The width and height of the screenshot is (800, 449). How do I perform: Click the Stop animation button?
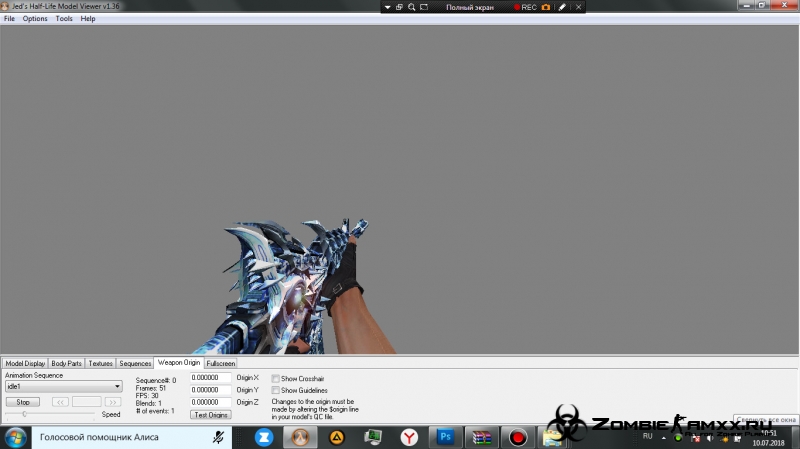(23, 402)
